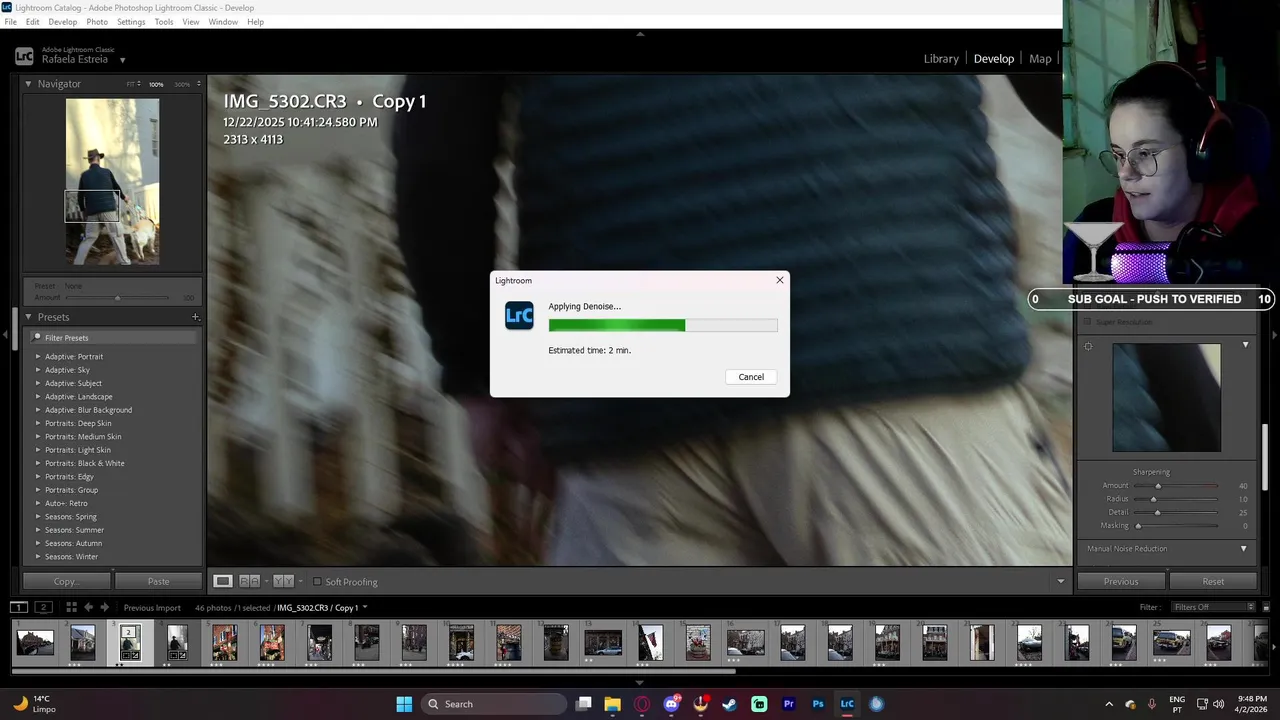Image resolution: width=1280 pixels, height=720 pixels.
Task: Click the Lightroom Classic logo in header
Action: [x=24, y=57]
